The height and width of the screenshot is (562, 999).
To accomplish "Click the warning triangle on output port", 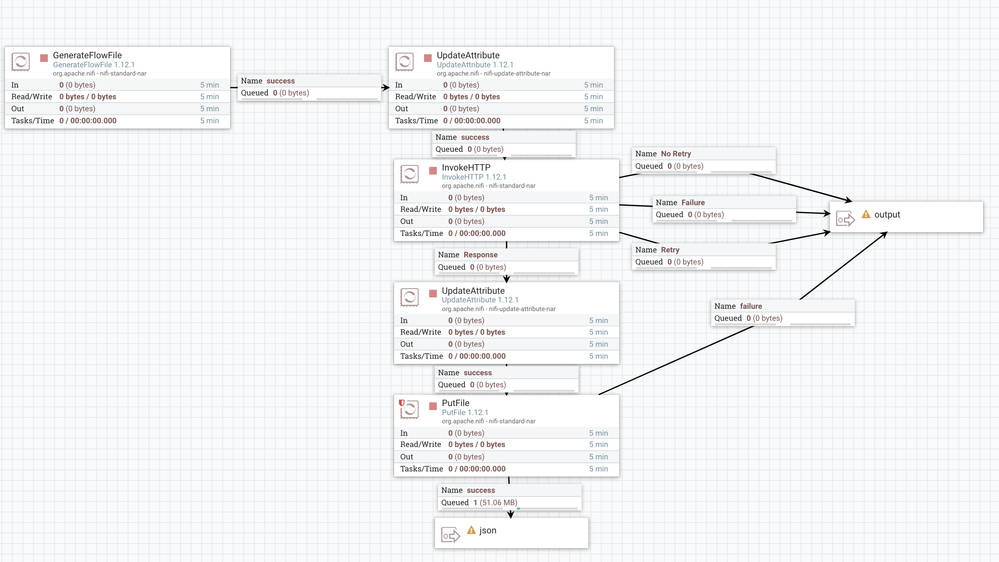I will click(866, 215).
